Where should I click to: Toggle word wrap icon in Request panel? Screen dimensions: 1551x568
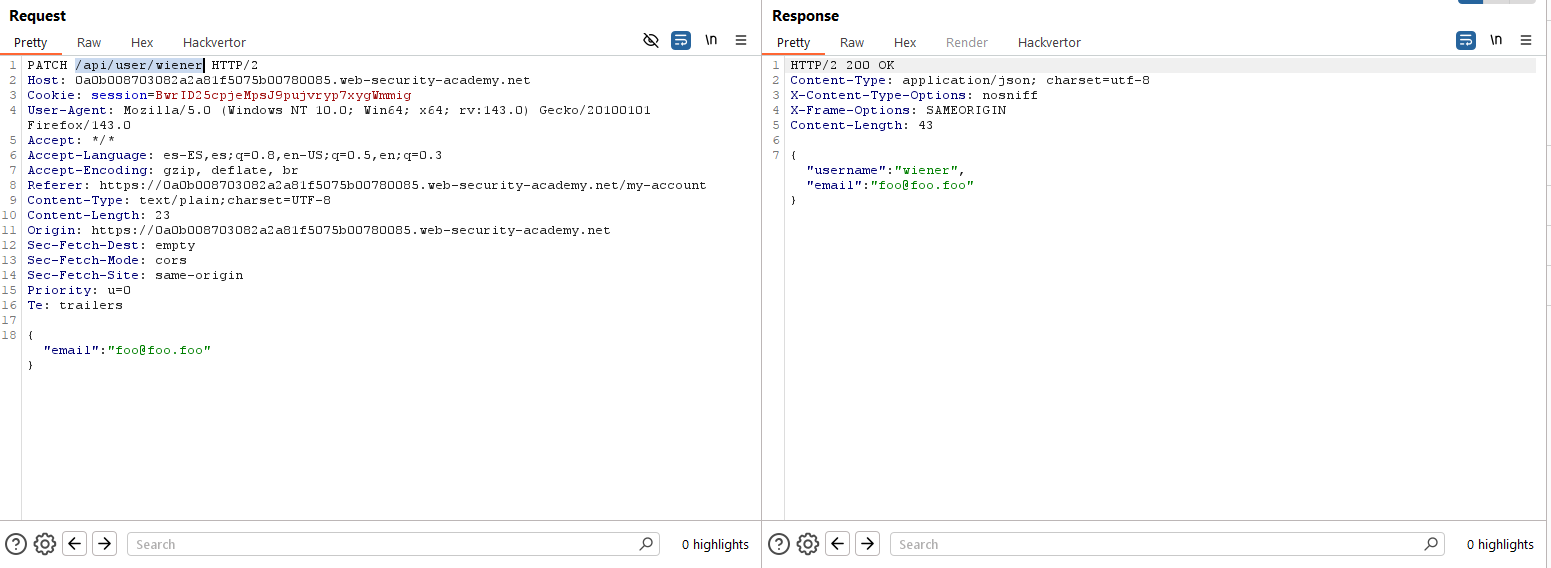coord(681,40)
